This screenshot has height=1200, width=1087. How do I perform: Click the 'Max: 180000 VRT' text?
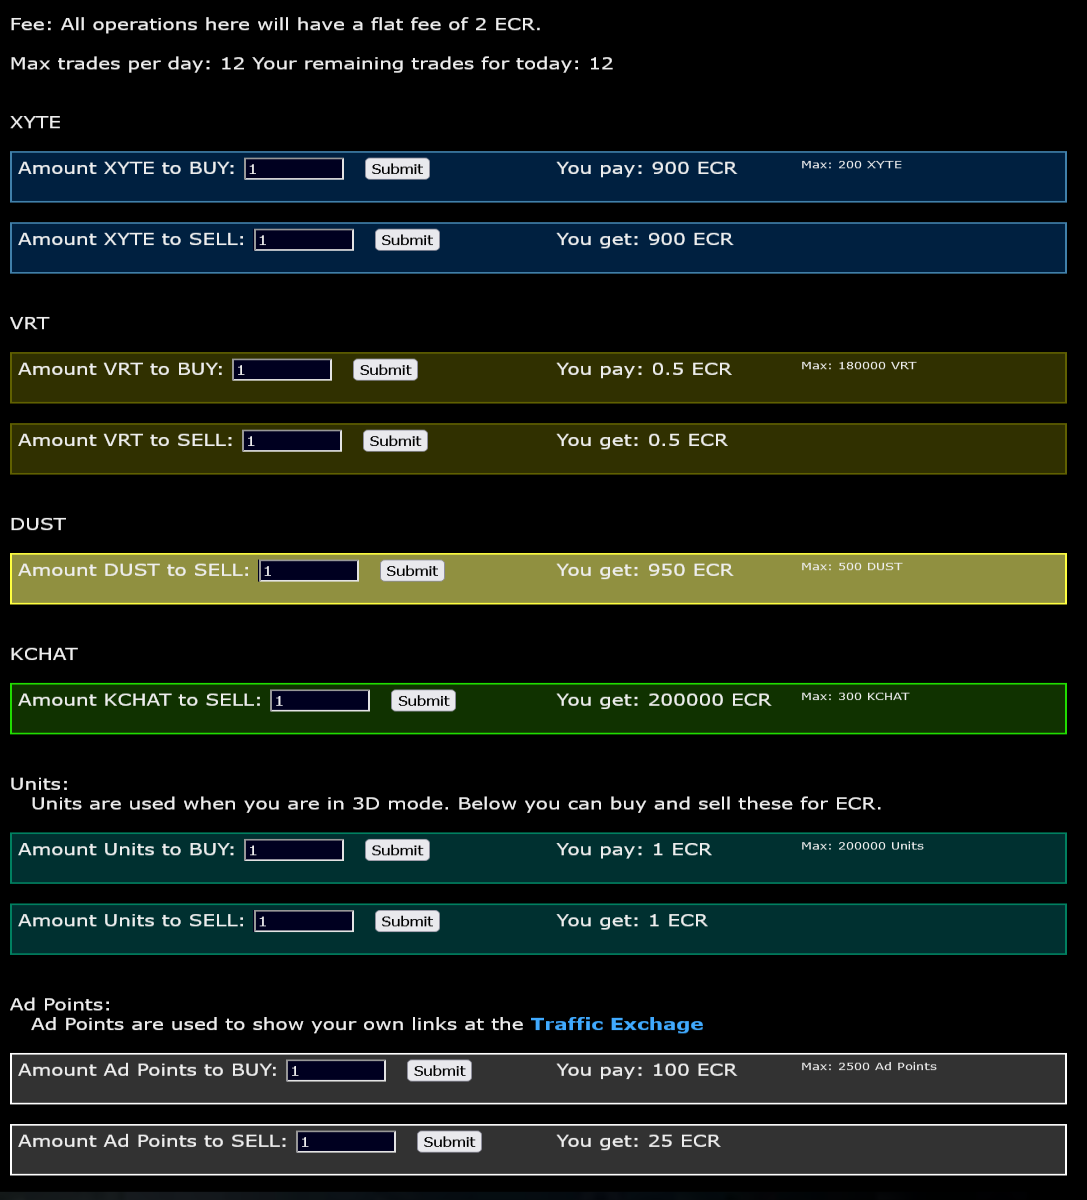pyautogui.click(x=858, y=366)
